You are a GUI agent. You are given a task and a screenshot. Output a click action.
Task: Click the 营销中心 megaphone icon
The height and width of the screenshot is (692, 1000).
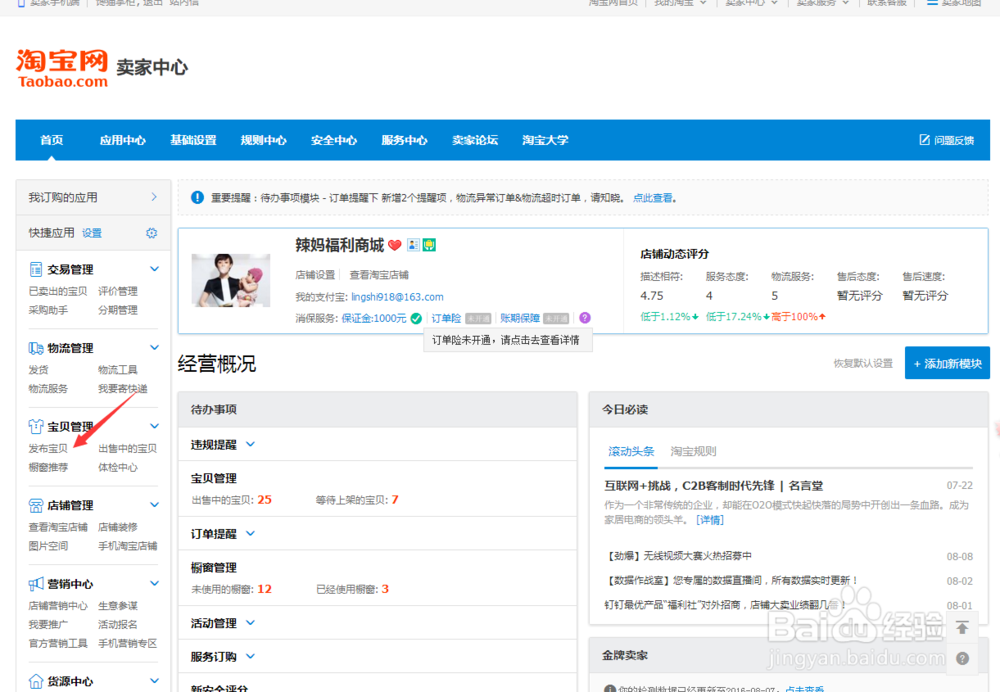coord(36,584)
